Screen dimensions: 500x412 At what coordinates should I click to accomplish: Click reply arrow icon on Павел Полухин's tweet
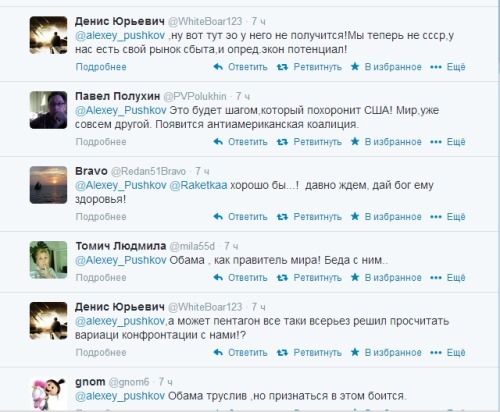218,142
